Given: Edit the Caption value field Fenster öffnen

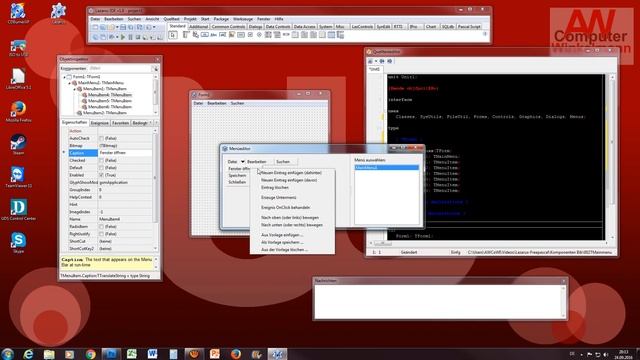Looking at the screenshot, I should tap(125, 153).
